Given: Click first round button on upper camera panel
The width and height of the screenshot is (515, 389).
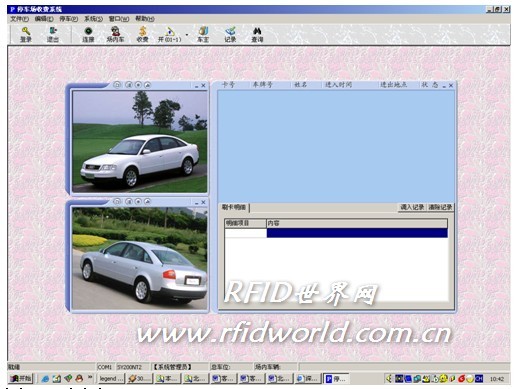Looking at the screenshot, I should 117,85.
